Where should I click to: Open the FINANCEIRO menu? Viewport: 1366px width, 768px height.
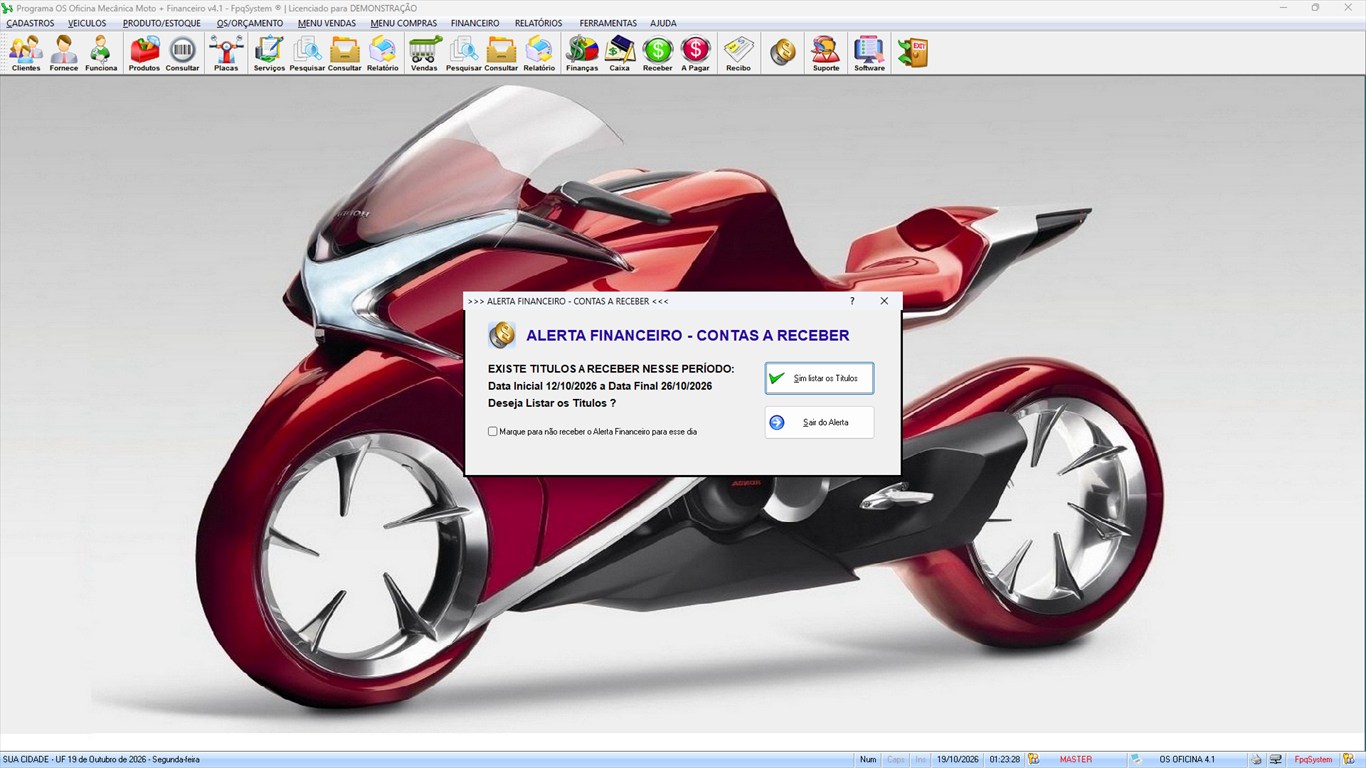pos(475,23)
